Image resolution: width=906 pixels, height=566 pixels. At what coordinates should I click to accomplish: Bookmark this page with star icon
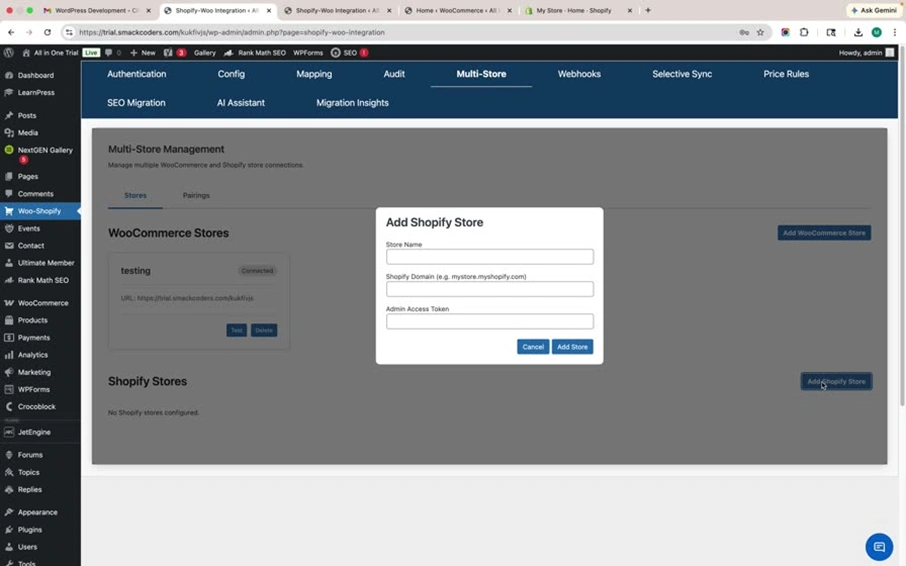760,32
